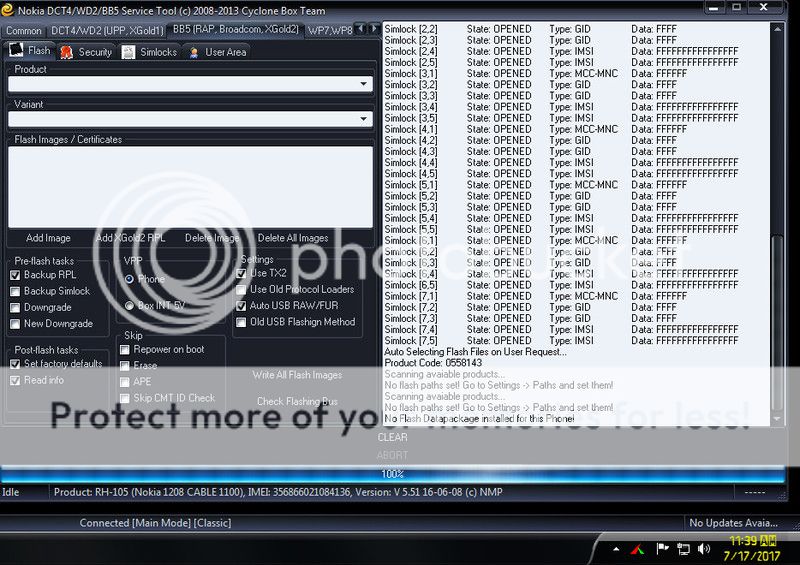
Task: Click the Action Center flag icon
Action: [x=661, y=548]
